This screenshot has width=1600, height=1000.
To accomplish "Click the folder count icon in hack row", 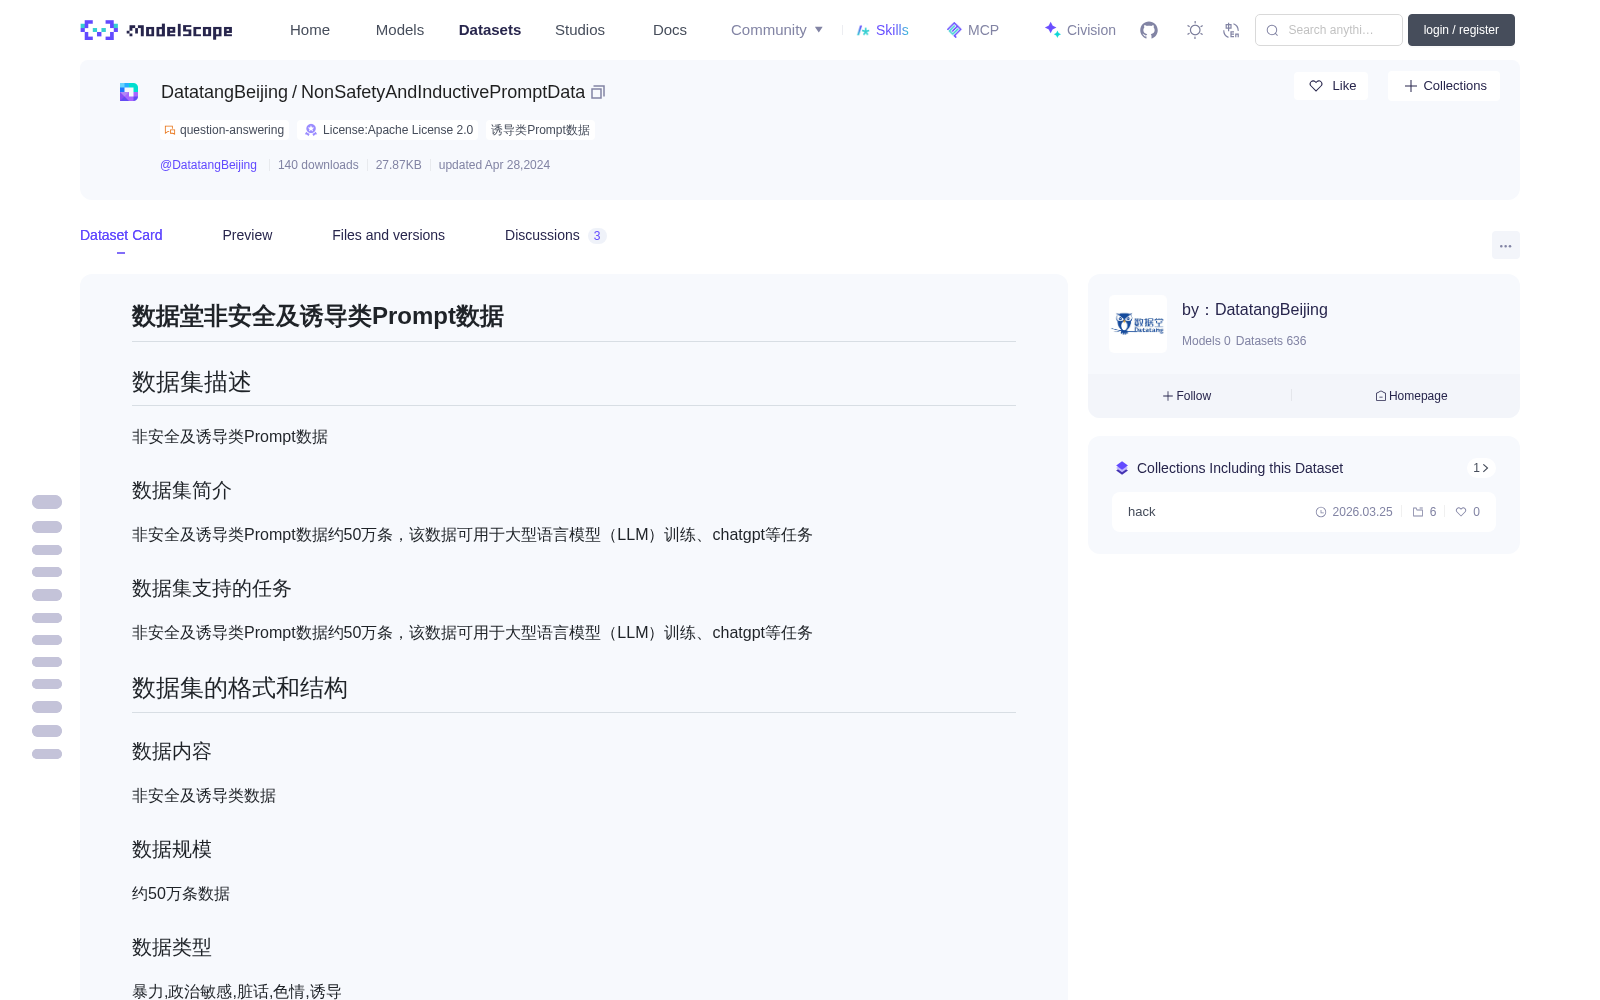I will [x=1418, y=512].
